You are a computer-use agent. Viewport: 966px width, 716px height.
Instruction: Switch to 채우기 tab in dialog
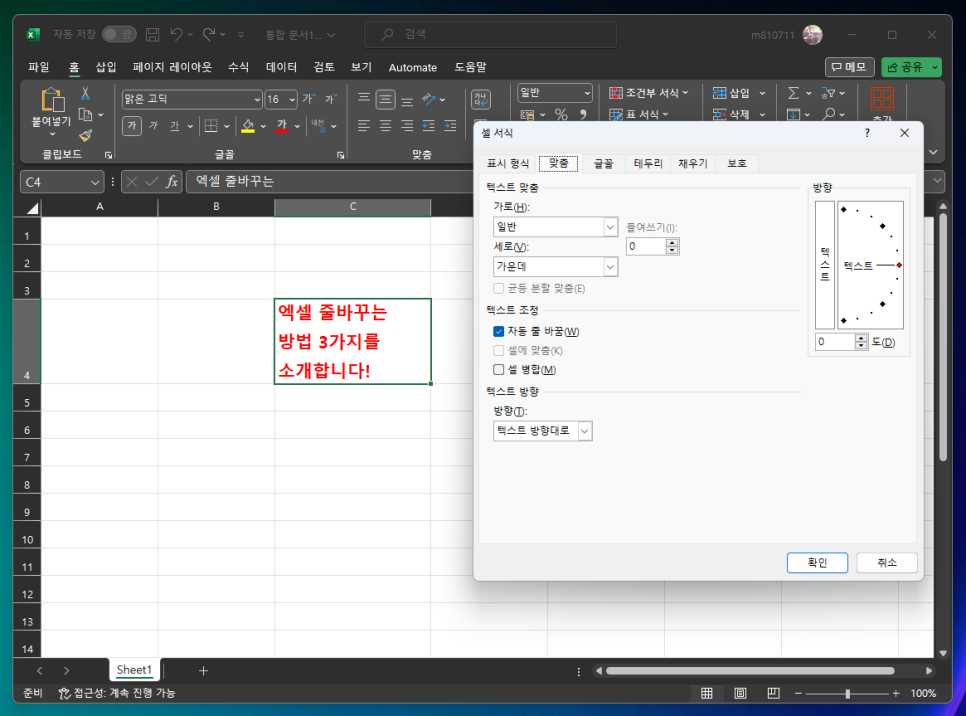pos(693,163)
